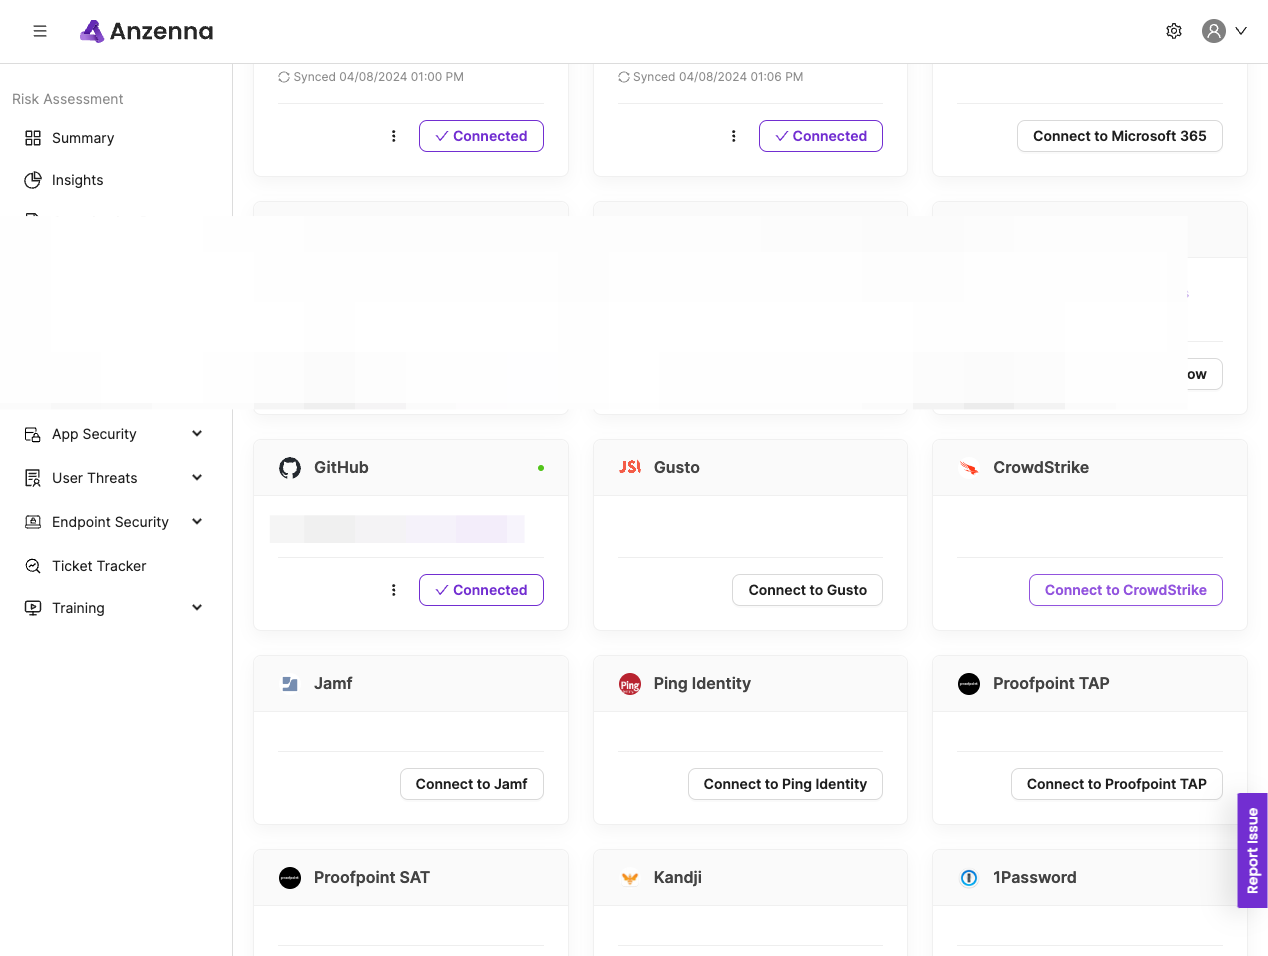Open GitHub card three-dot options menu
Screen dimensions: 1268x956
coord(394,590)
